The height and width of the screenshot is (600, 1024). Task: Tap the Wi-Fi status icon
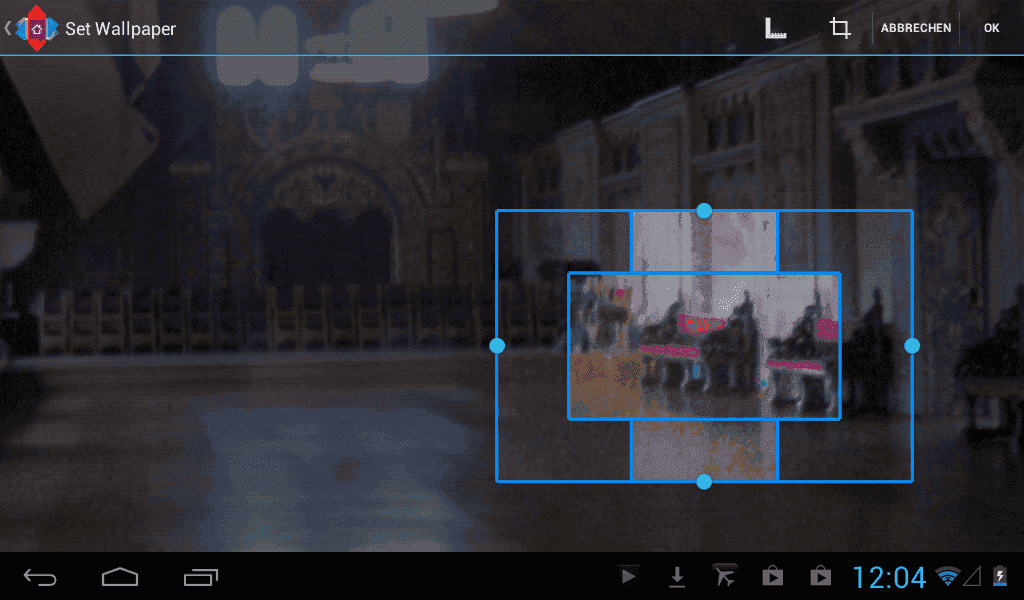coord(947,576)
